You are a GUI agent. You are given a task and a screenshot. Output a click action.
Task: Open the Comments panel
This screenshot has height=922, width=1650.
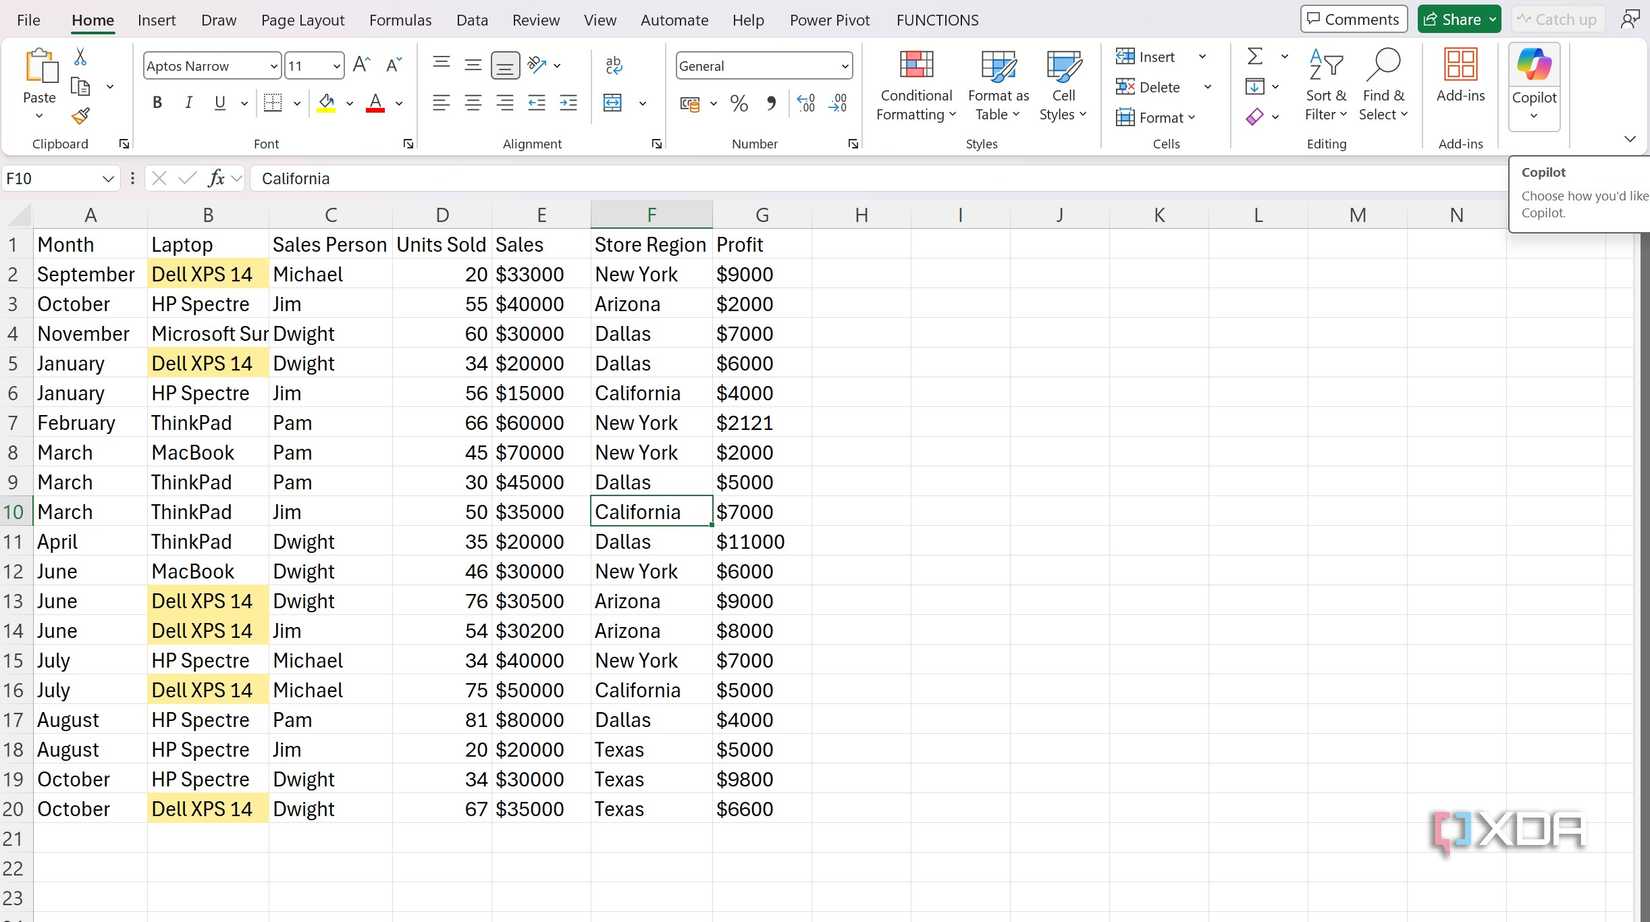(x=1353, y=18)
